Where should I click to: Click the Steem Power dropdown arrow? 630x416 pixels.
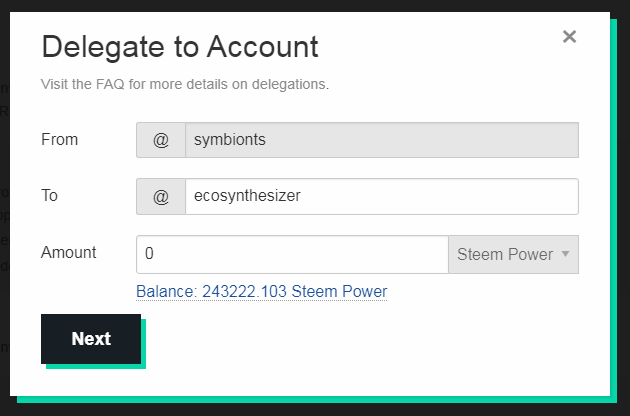coord(565,254)
